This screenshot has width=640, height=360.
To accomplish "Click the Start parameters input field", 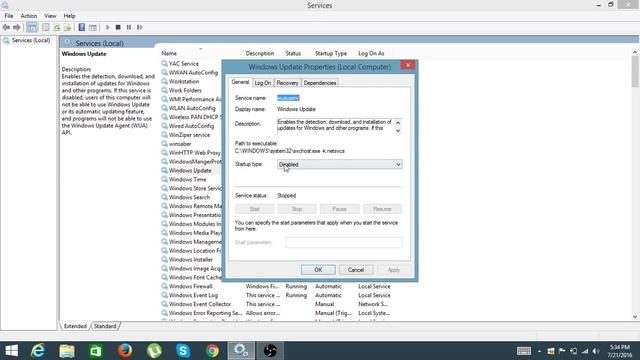I will pos(344,242).
